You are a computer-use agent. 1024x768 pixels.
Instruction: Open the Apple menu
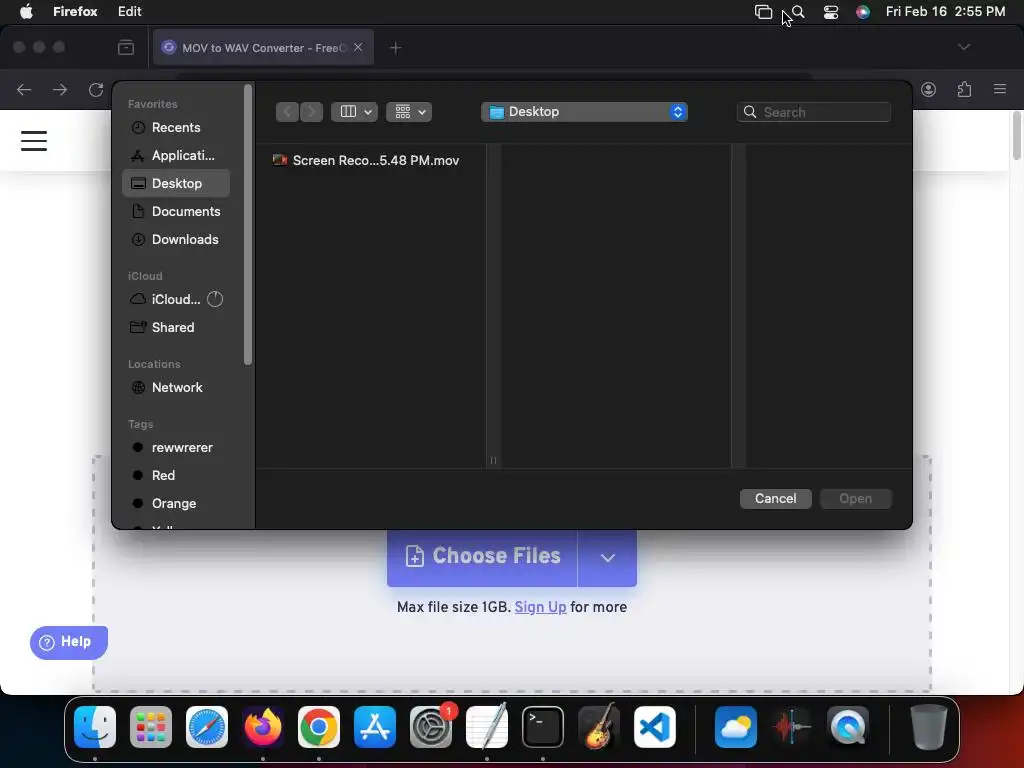[26, 12]
